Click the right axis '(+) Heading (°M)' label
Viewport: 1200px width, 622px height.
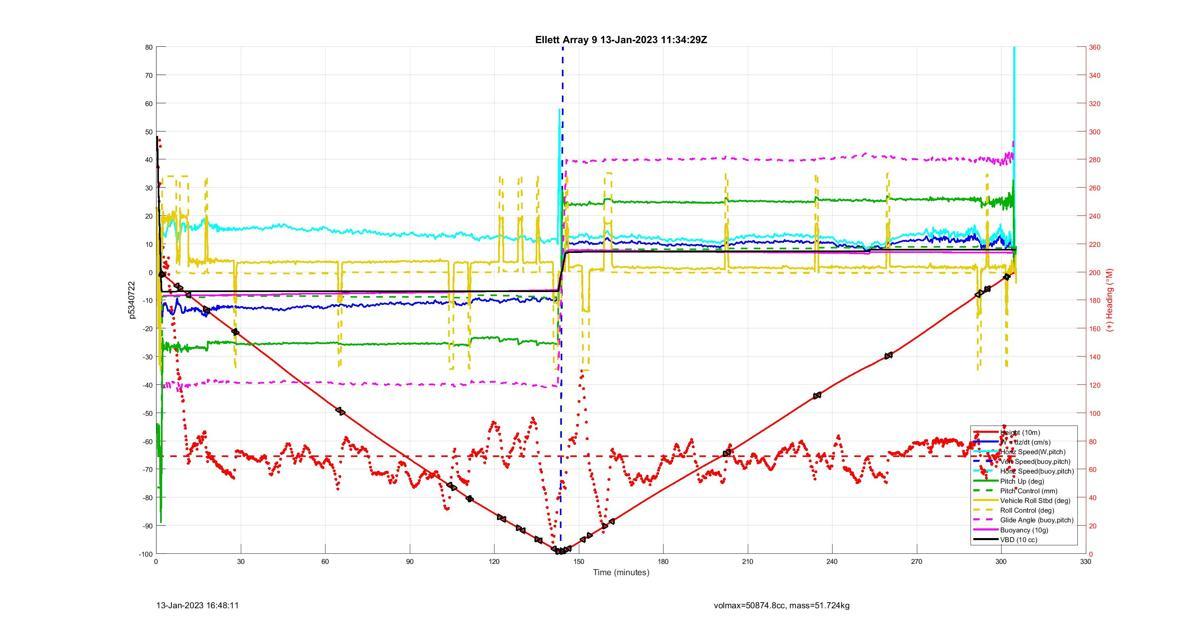click(1110, 300)
